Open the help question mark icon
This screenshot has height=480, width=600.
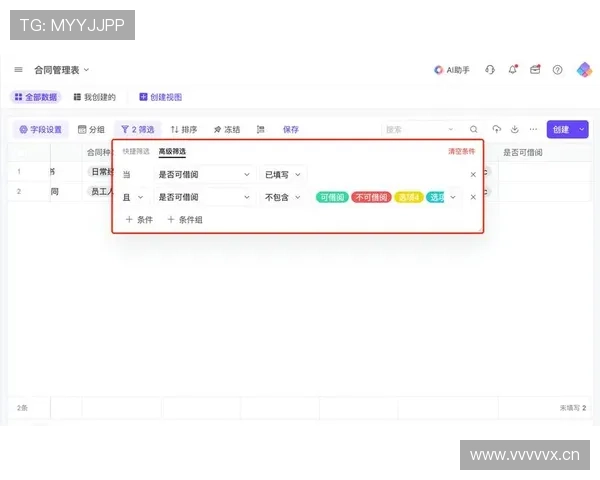click(558, 70)
